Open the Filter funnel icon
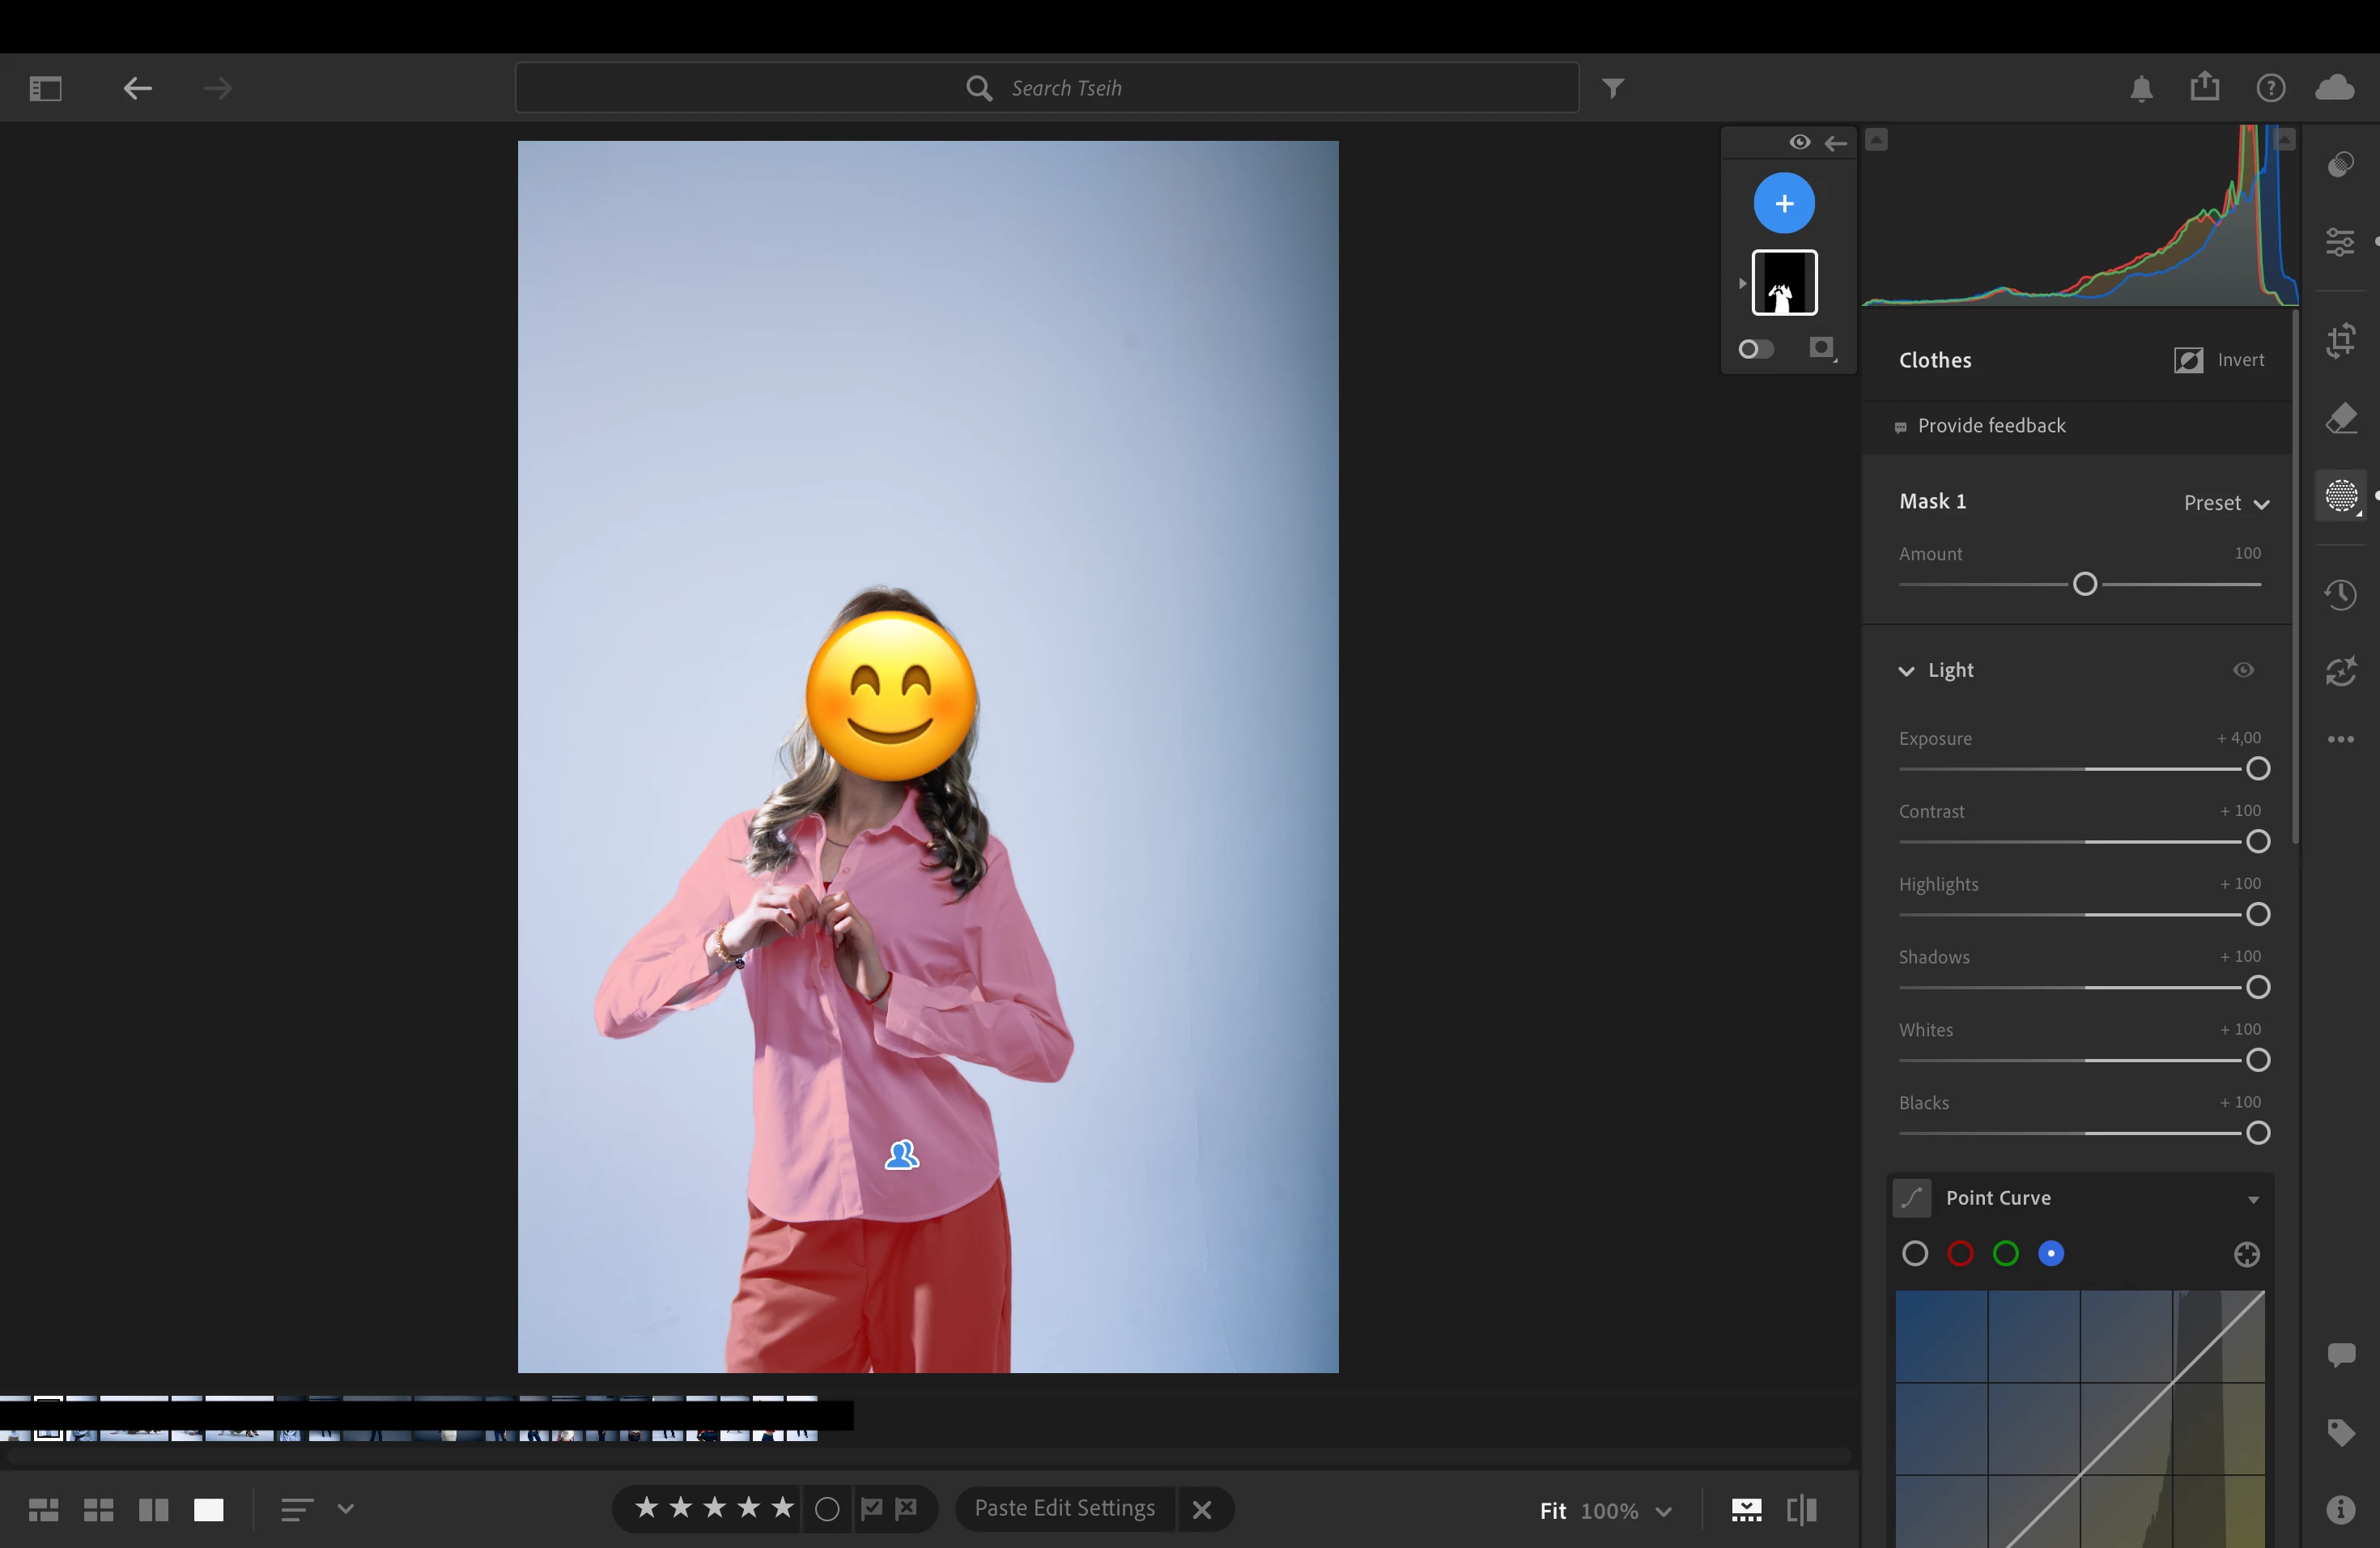 1613,88
